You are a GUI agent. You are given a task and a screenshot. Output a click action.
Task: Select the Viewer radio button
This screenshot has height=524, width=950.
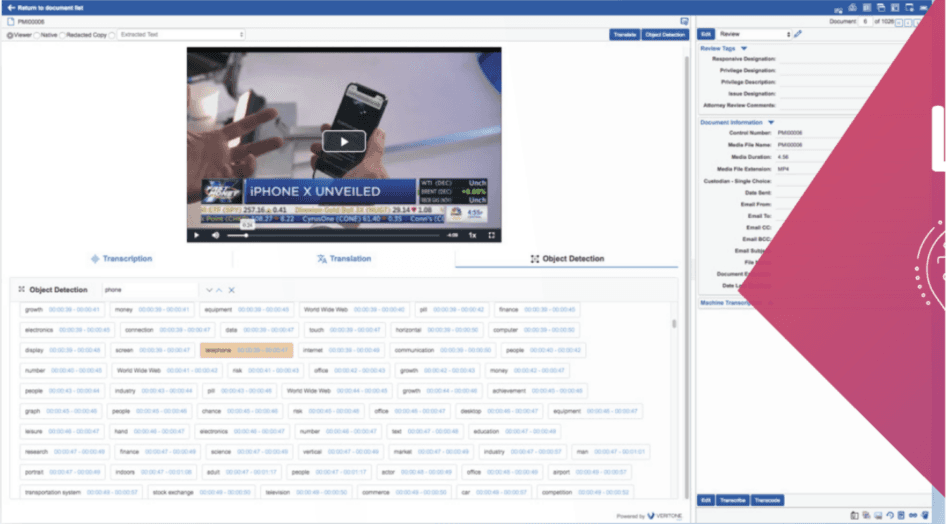coord(10,35)
